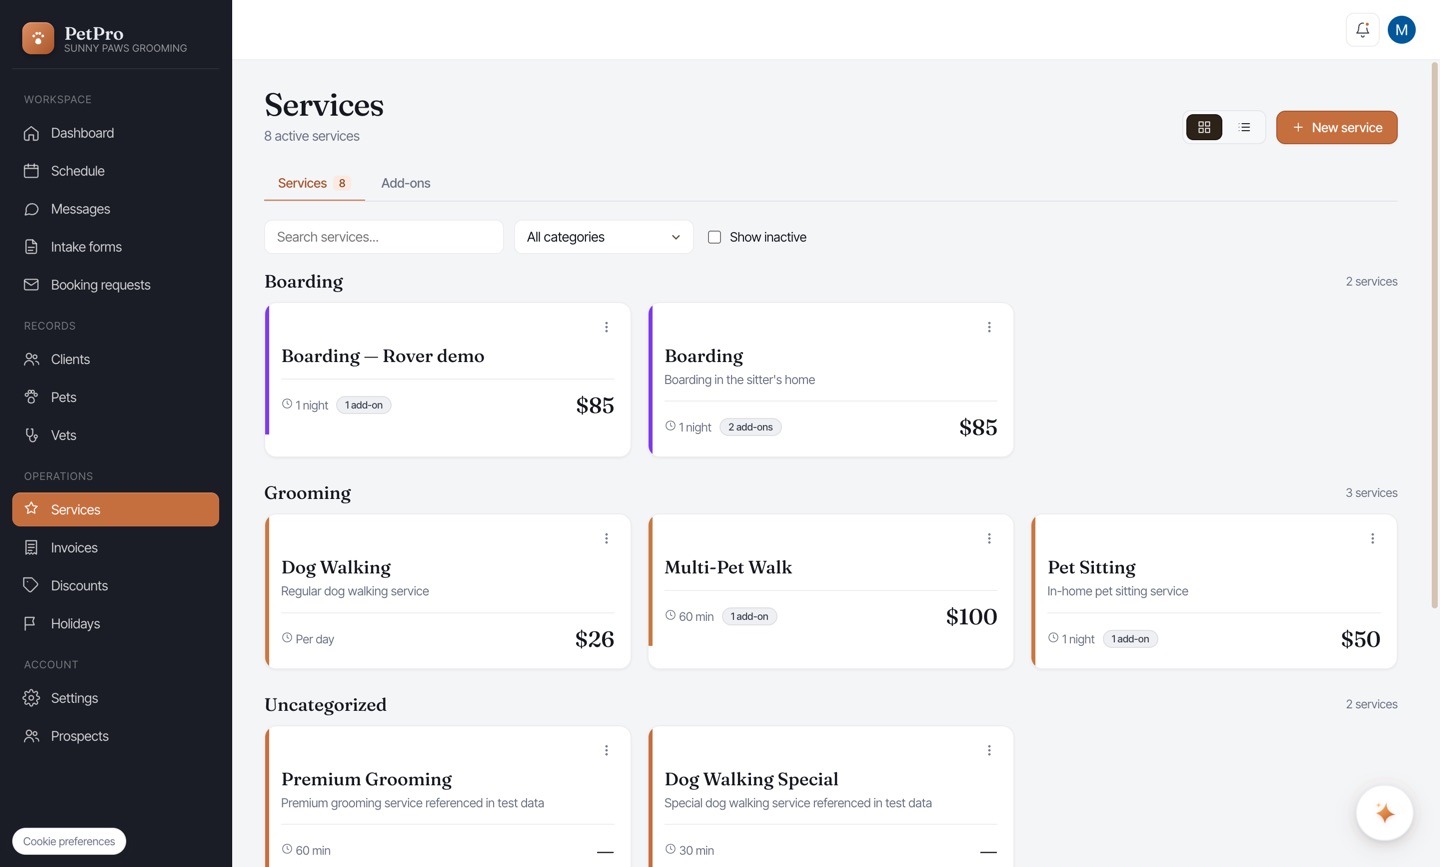Image resolution: width=1440 pixels, height=867 pixels.
Task: Enable the Show inactive checkbox
Action: (x=714, y=237)
